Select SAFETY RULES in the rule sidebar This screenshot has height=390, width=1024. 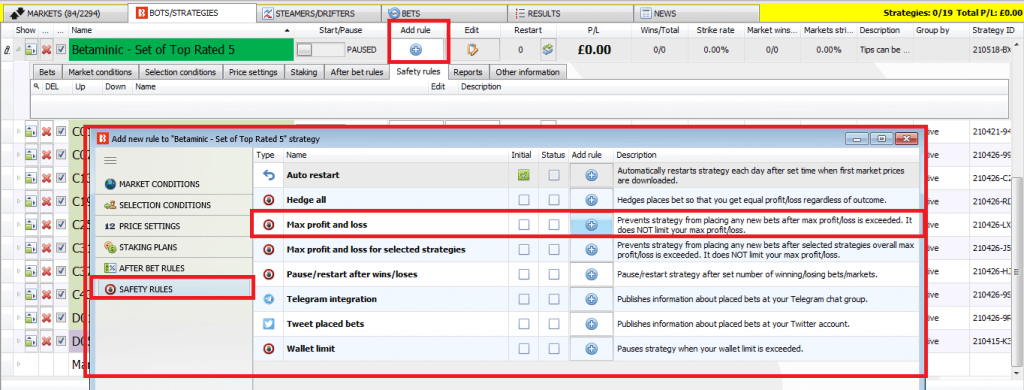(x=171, y=289)
